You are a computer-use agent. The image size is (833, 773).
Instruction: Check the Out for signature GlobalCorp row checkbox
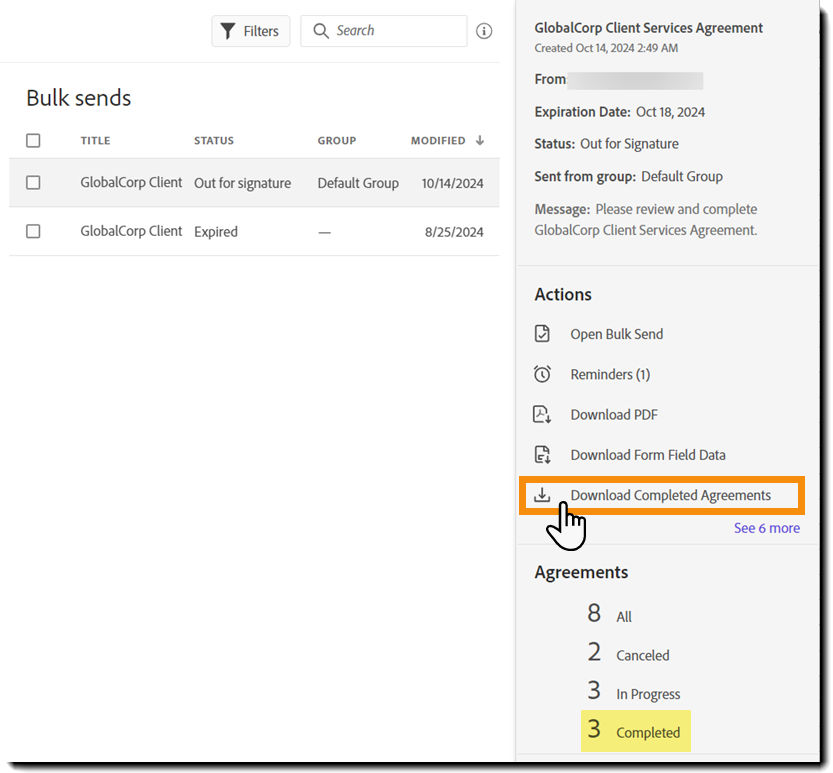point(33,183)
